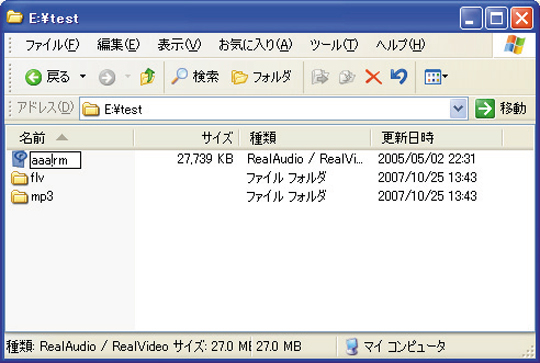Expand the address bar dropdown

458,109
